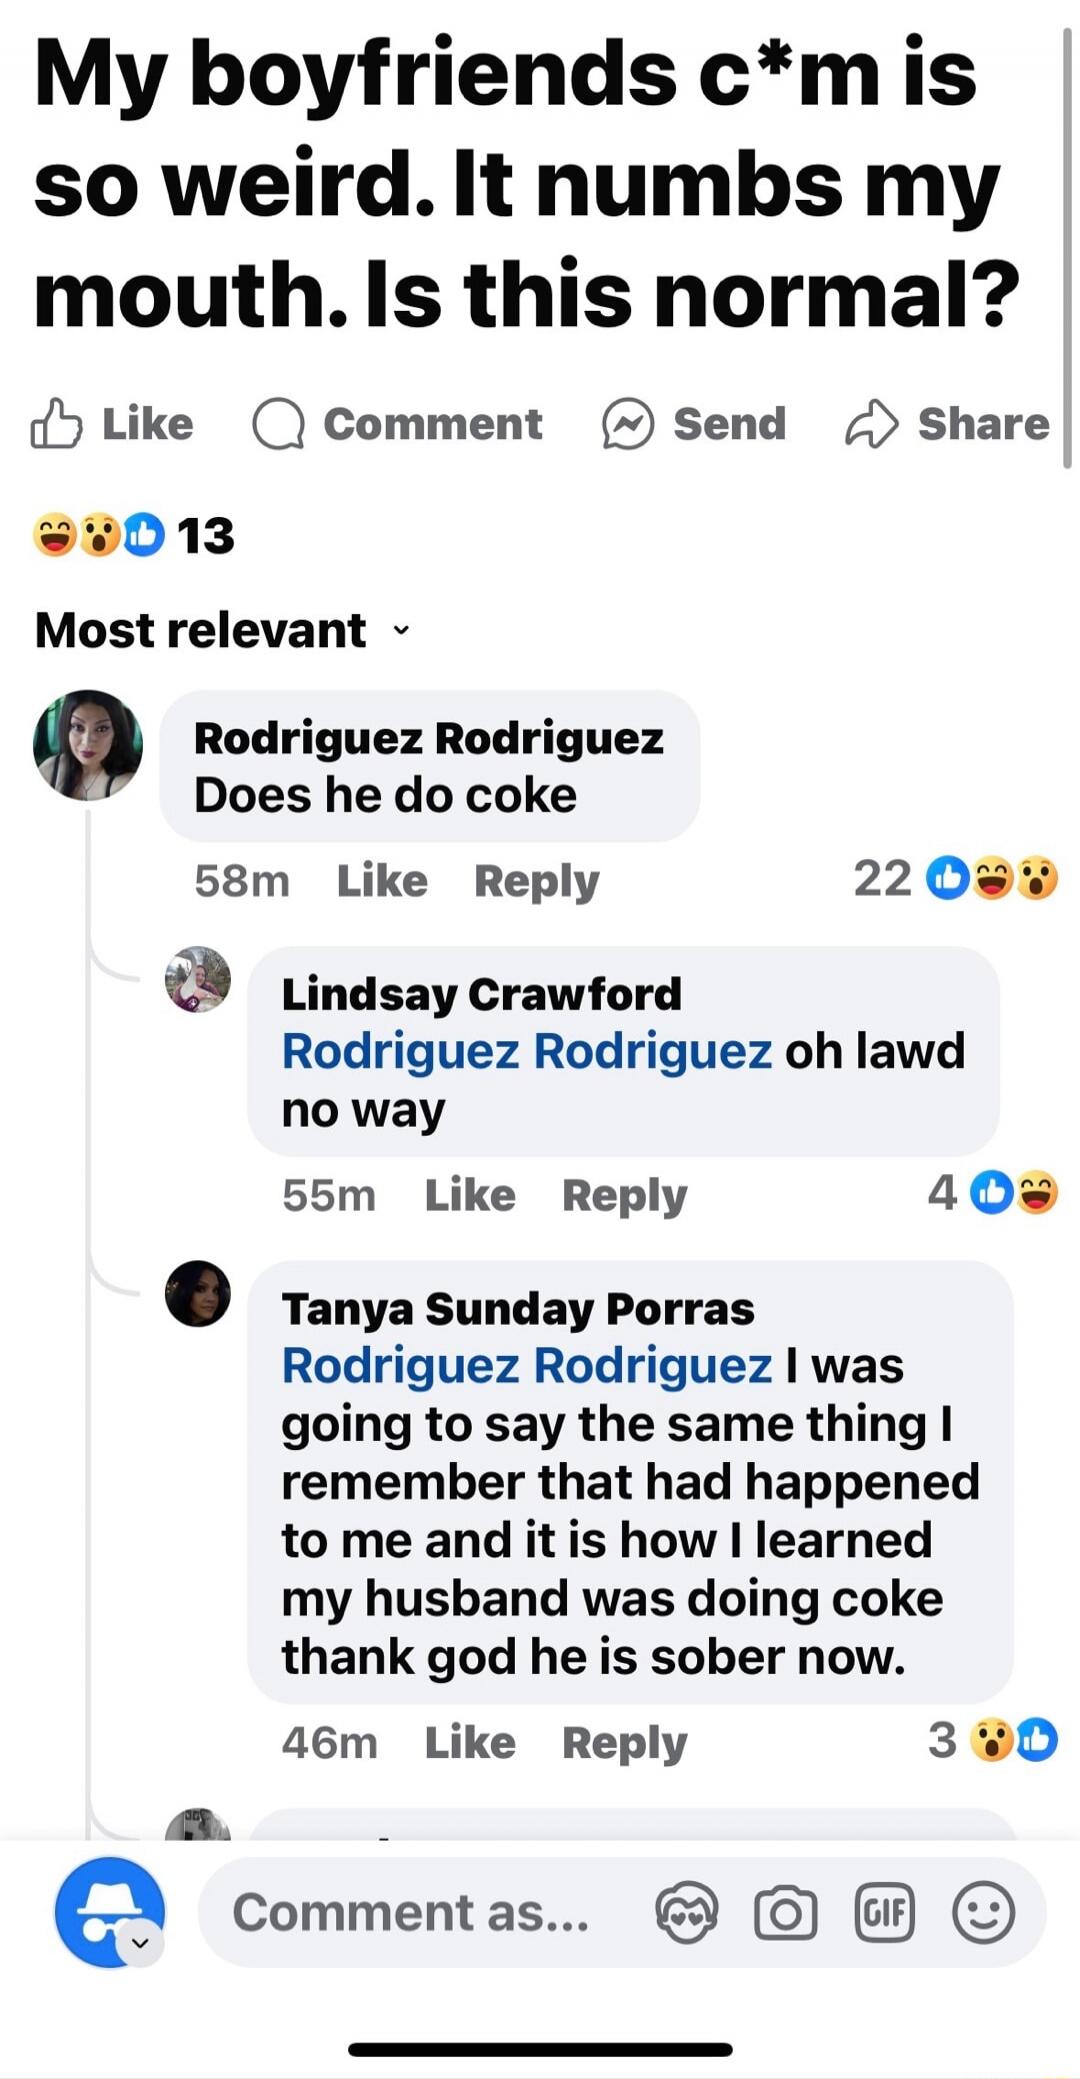
Task: Open Rodriguez Rodriguez's profile picture
Action: tap(88, 745)
